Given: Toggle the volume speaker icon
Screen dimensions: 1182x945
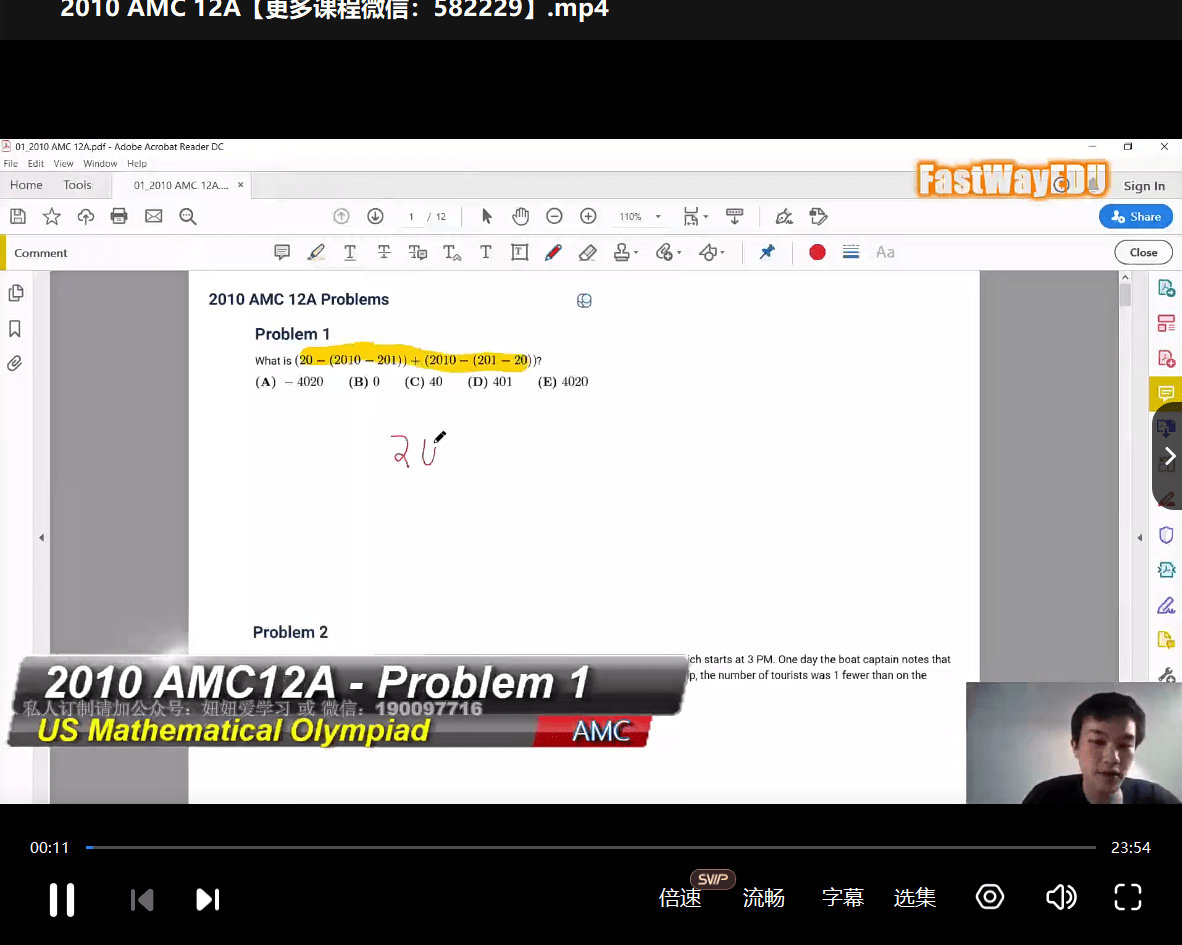Looking at the screenshot, I should (x=1061, y=898).
